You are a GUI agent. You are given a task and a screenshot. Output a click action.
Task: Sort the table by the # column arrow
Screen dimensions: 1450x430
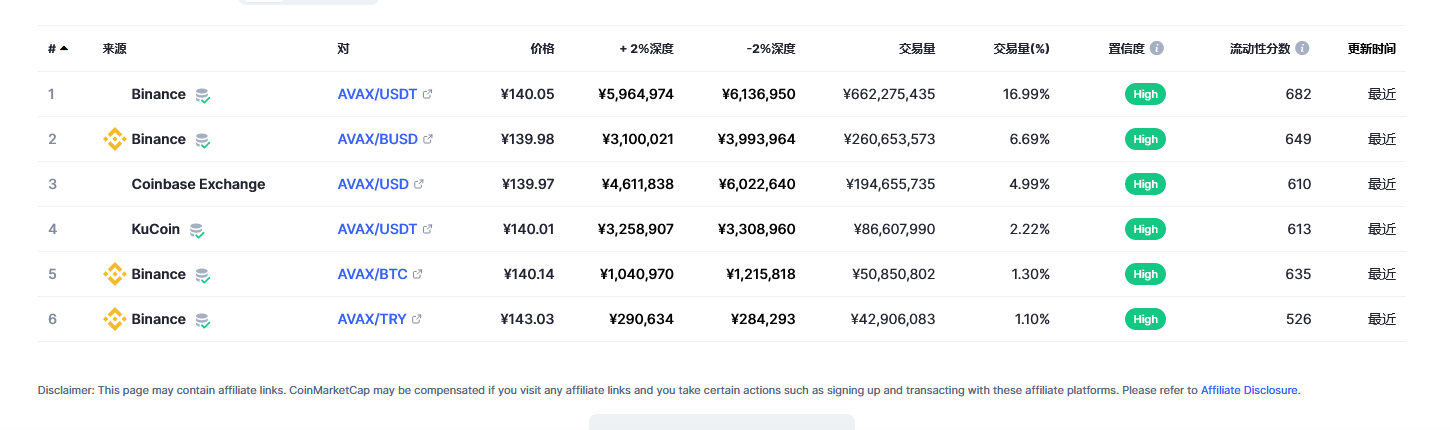pyautogui.click(x=64, y=48)
